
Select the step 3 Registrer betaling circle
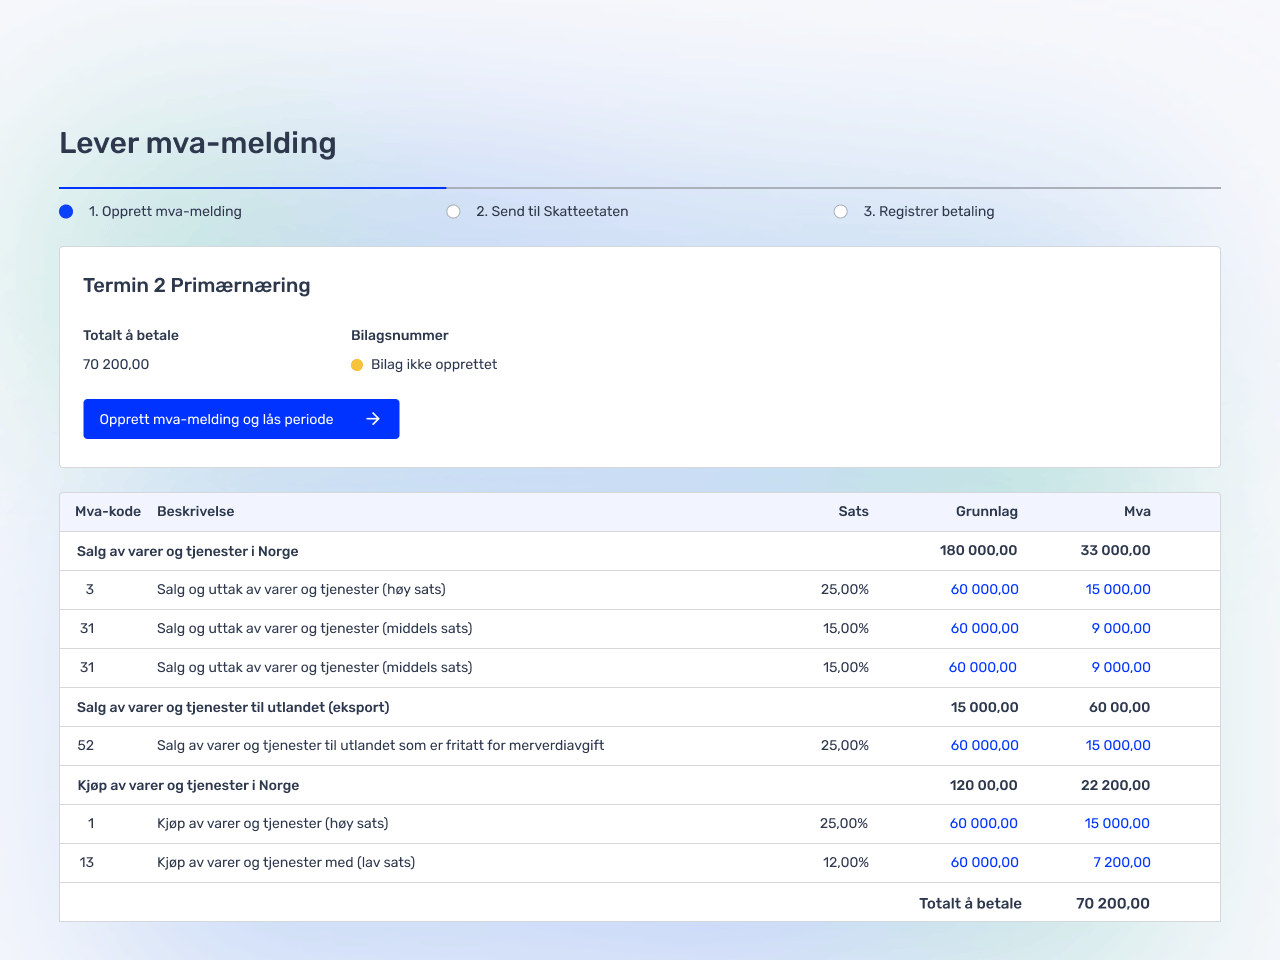[x=841, y=211]
